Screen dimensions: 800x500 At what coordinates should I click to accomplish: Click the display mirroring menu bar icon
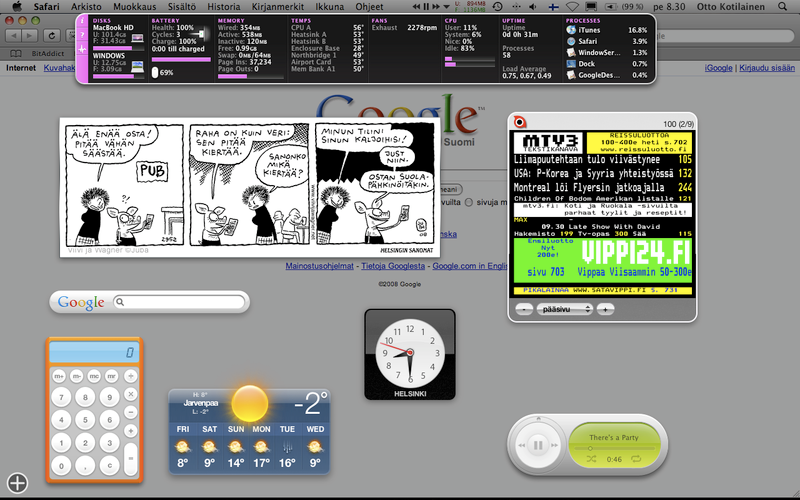[x=591, y=7]
